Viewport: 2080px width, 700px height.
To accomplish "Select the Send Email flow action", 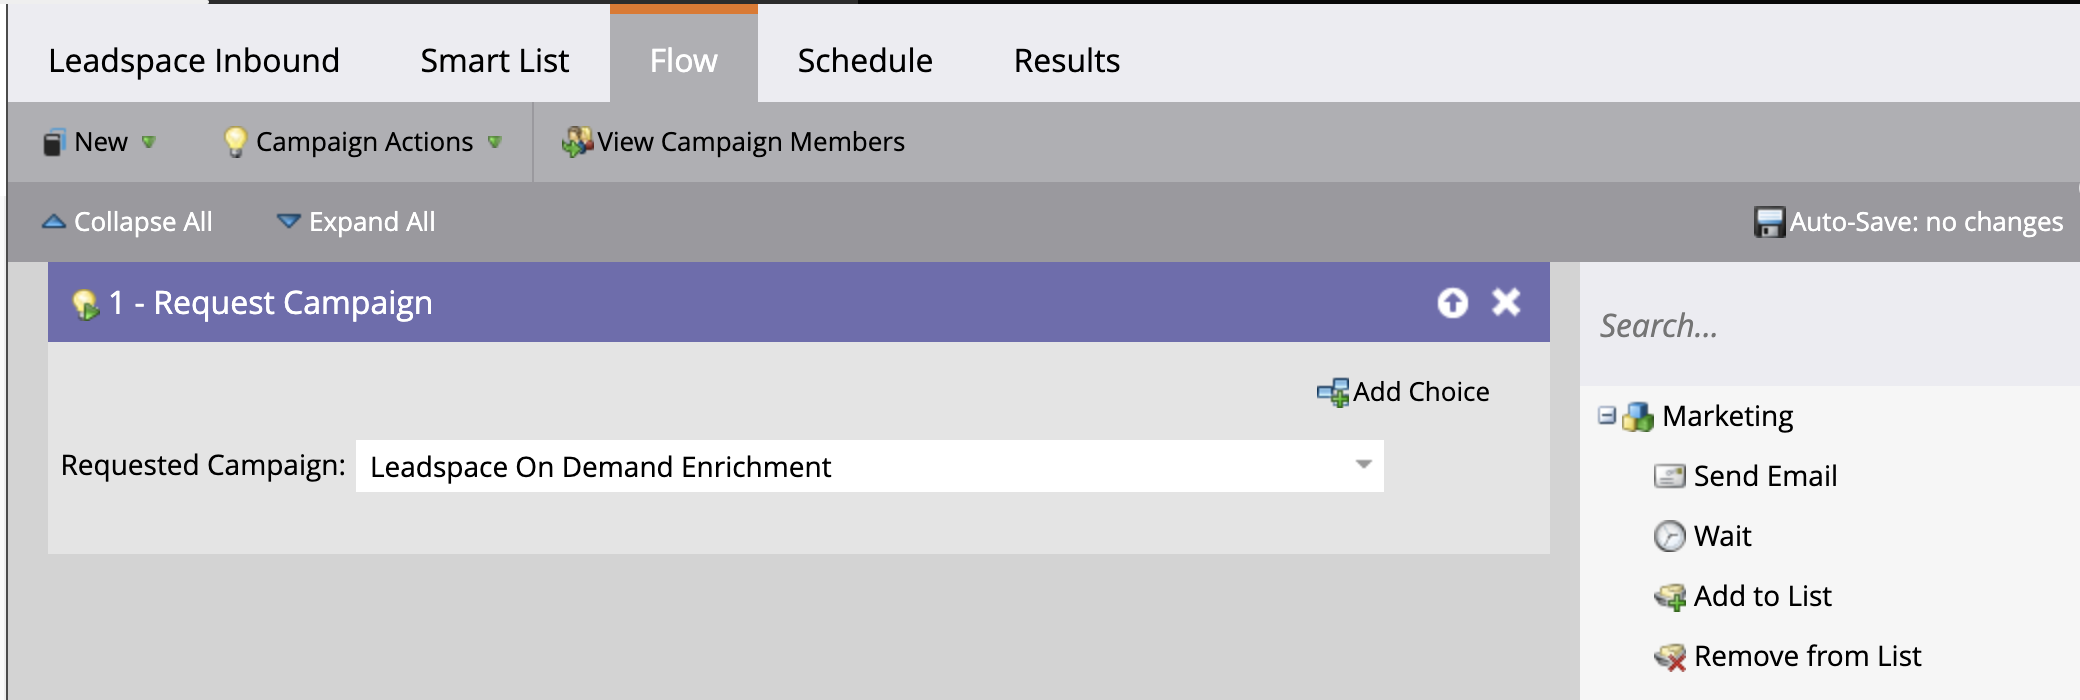I will click(x=1746, y=476).
